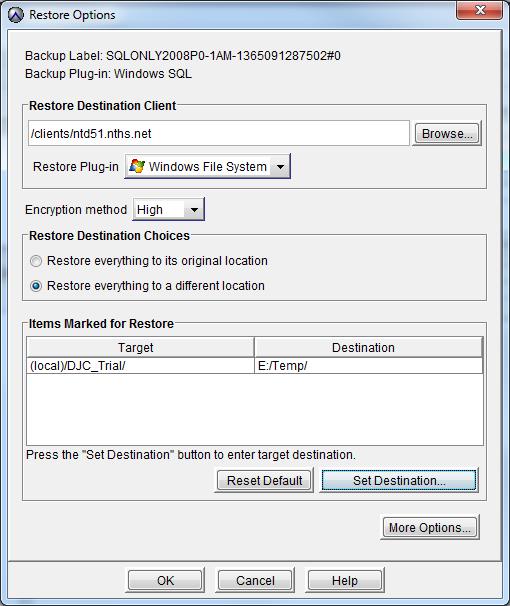
Task: Click the Cancel button
Action: click(x=255, y=580)
